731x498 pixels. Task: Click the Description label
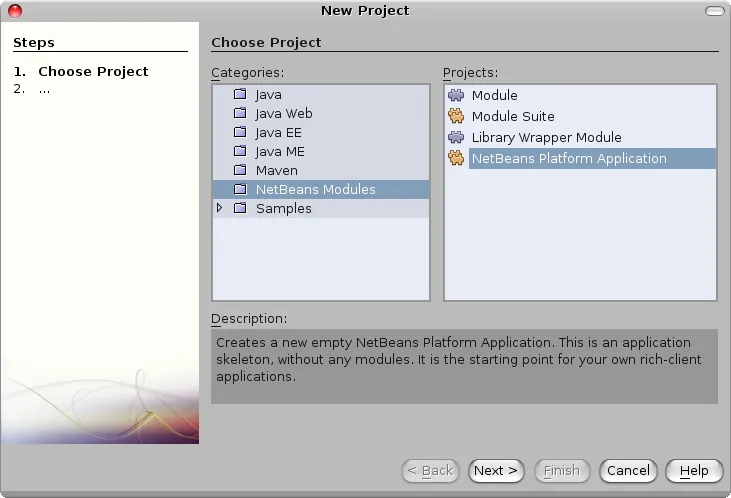click(249, 318)
